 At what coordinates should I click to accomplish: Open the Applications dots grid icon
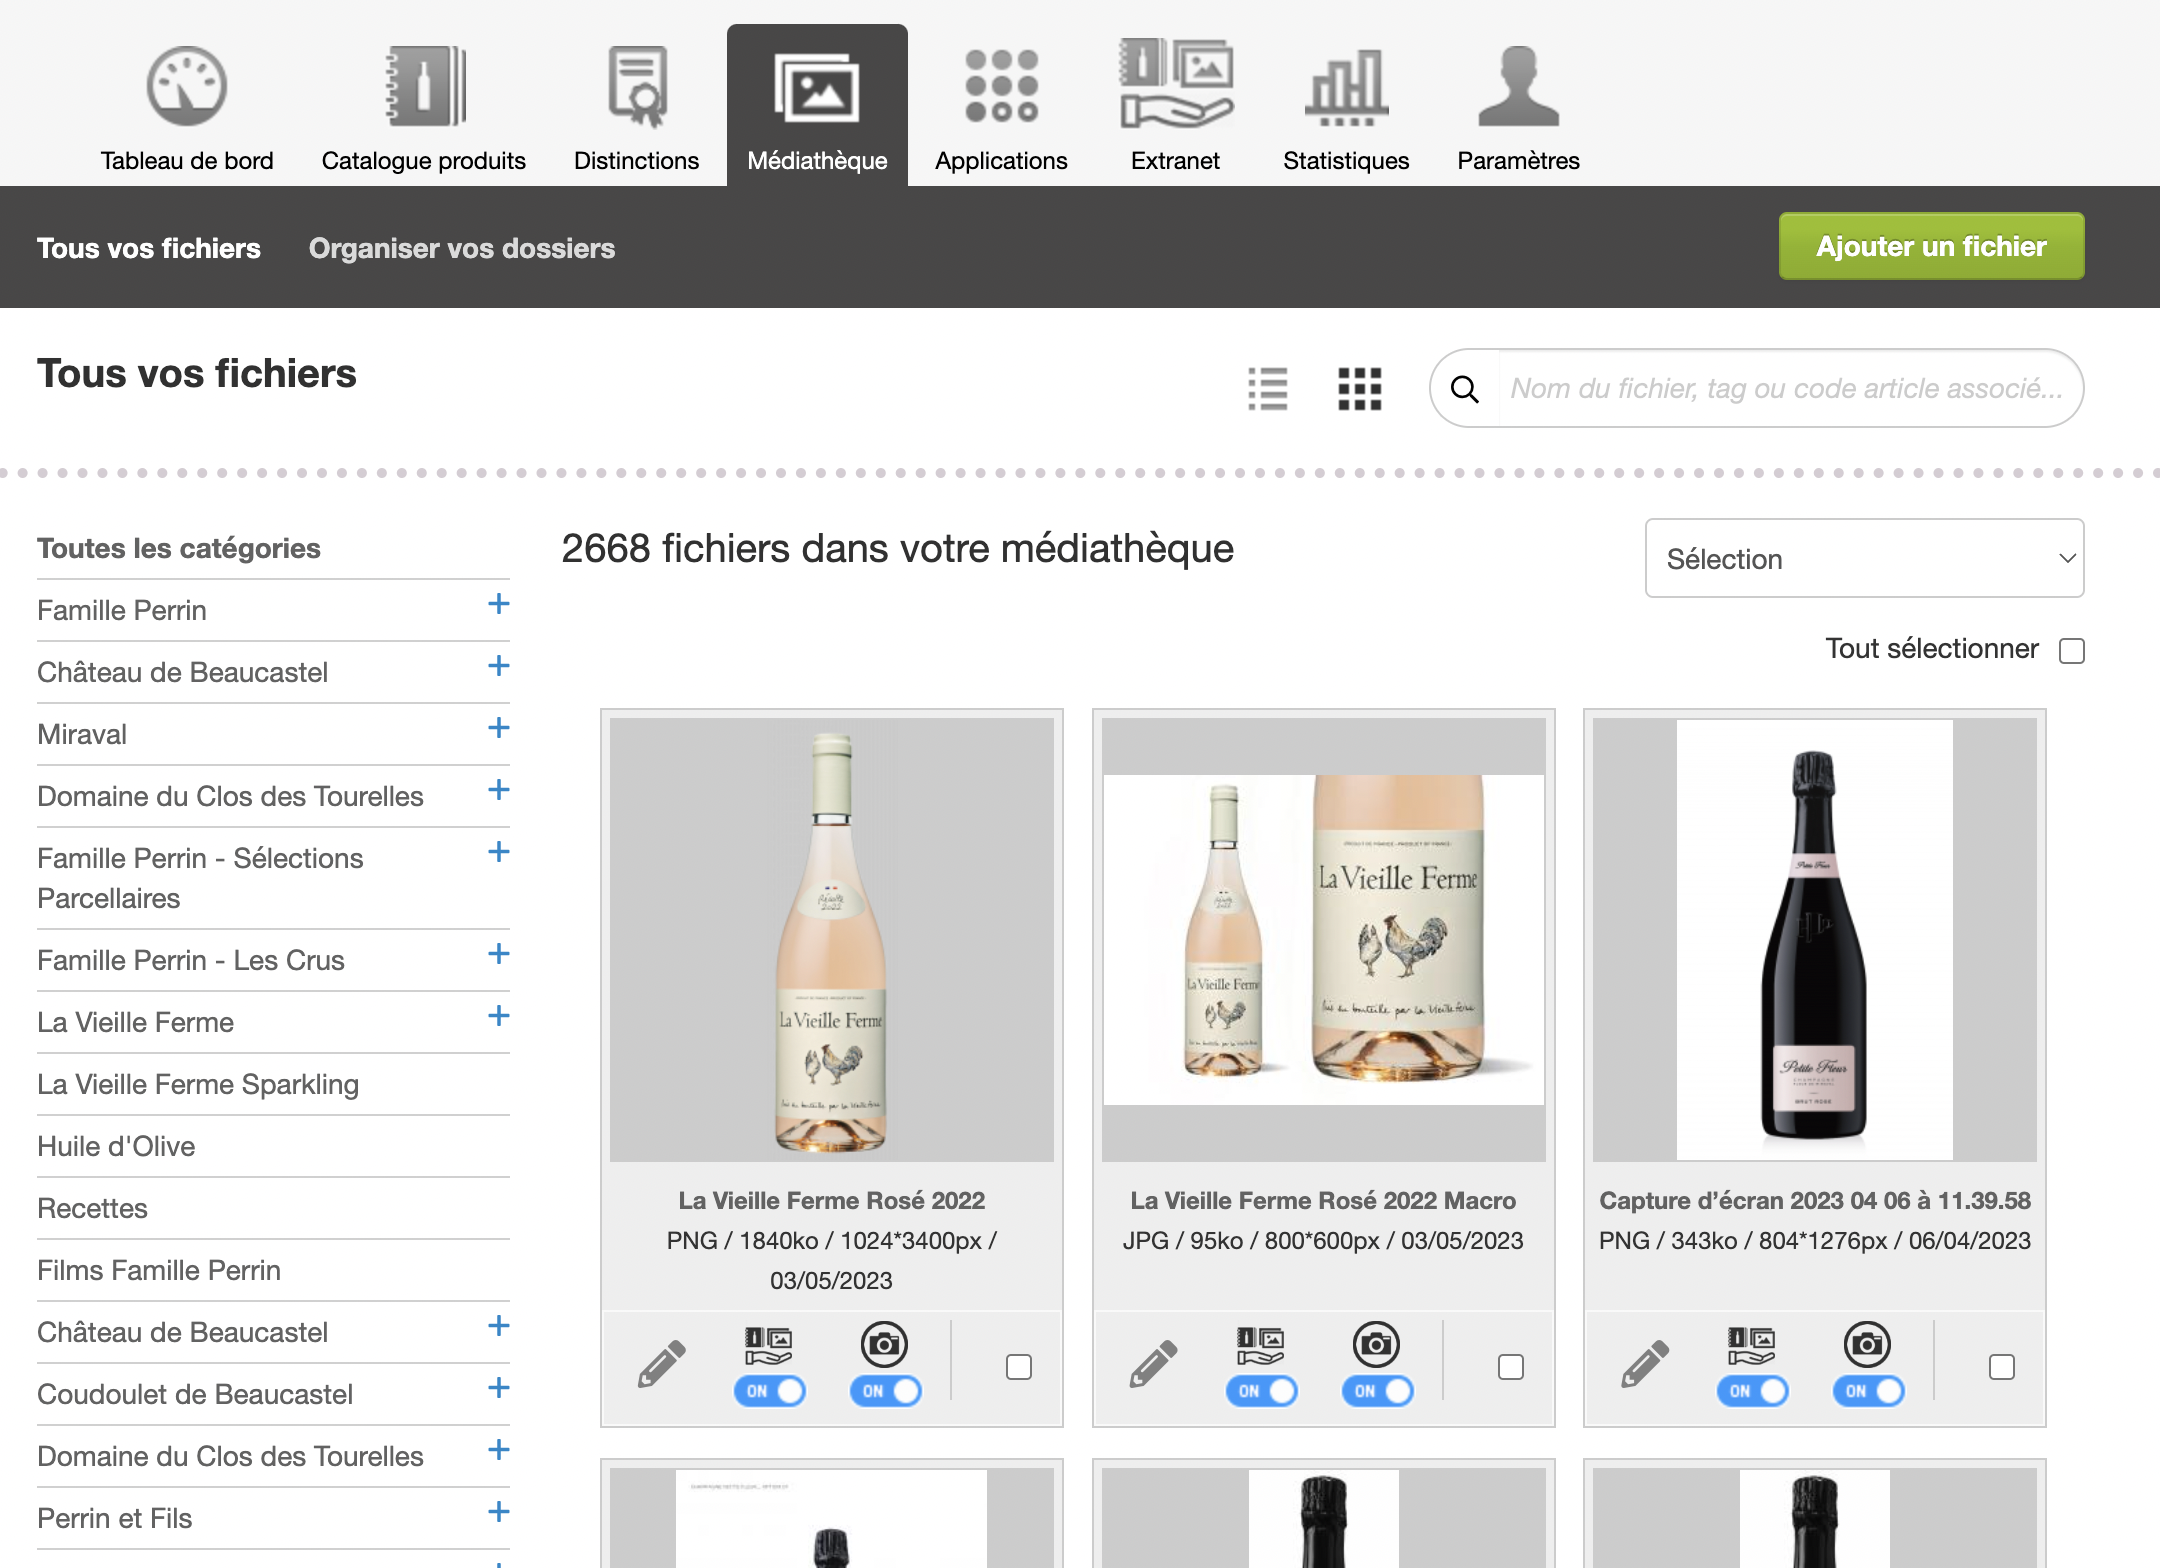click(x=1001, y=86)
